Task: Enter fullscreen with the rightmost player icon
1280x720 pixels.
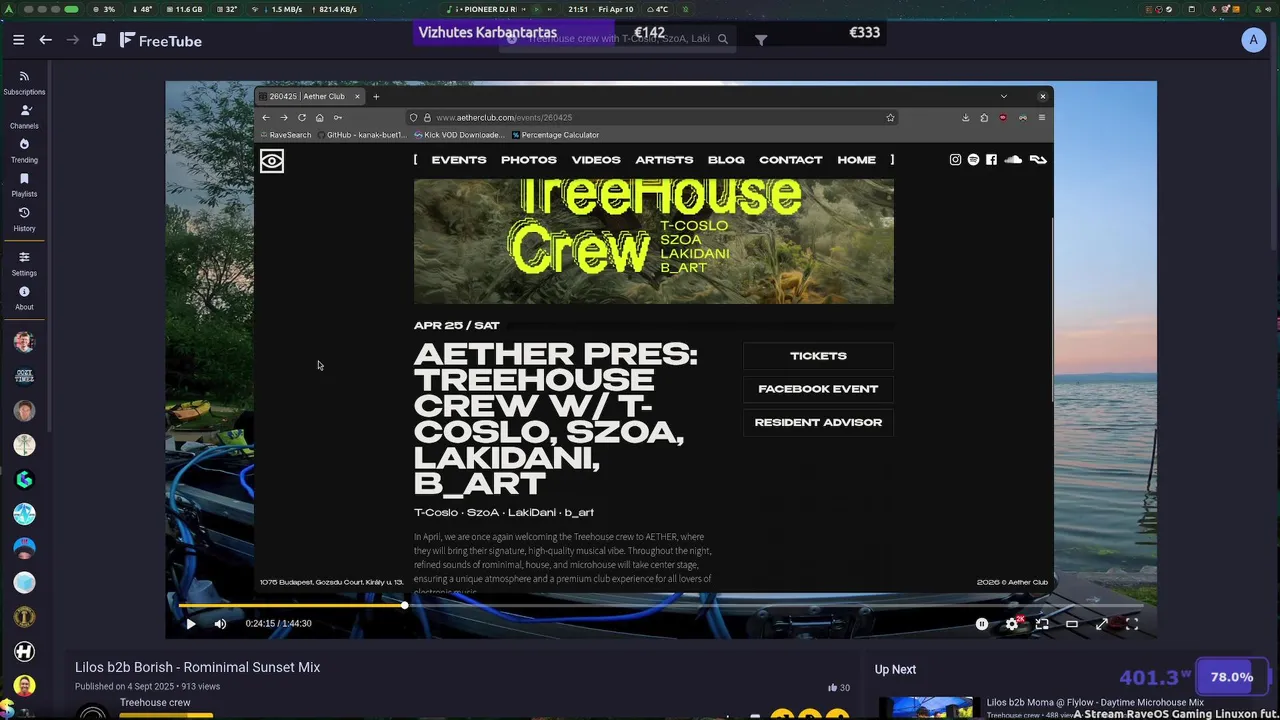Action: click(x=1132, y=624)
